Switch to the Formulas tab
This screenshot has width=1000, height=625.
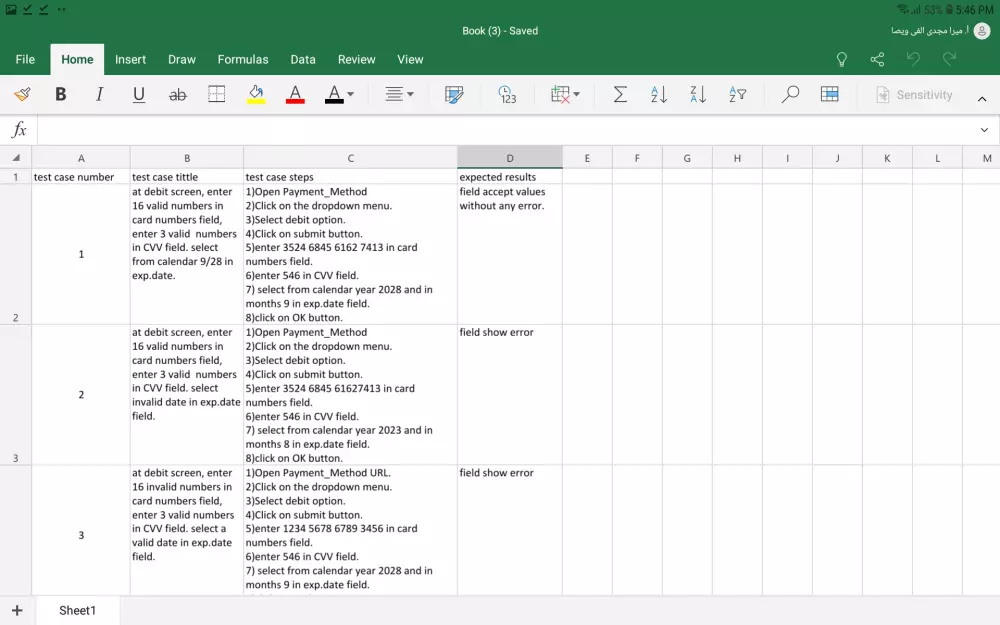click(243, 60)
